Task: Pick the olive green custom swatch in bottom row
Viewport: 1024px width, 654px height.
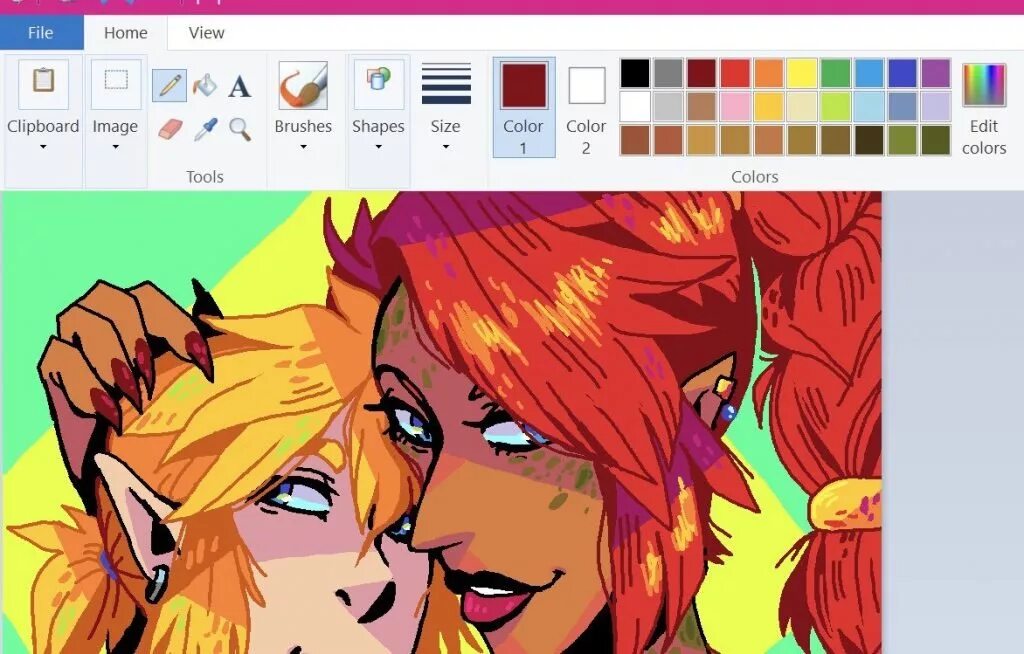Action: 903,140
